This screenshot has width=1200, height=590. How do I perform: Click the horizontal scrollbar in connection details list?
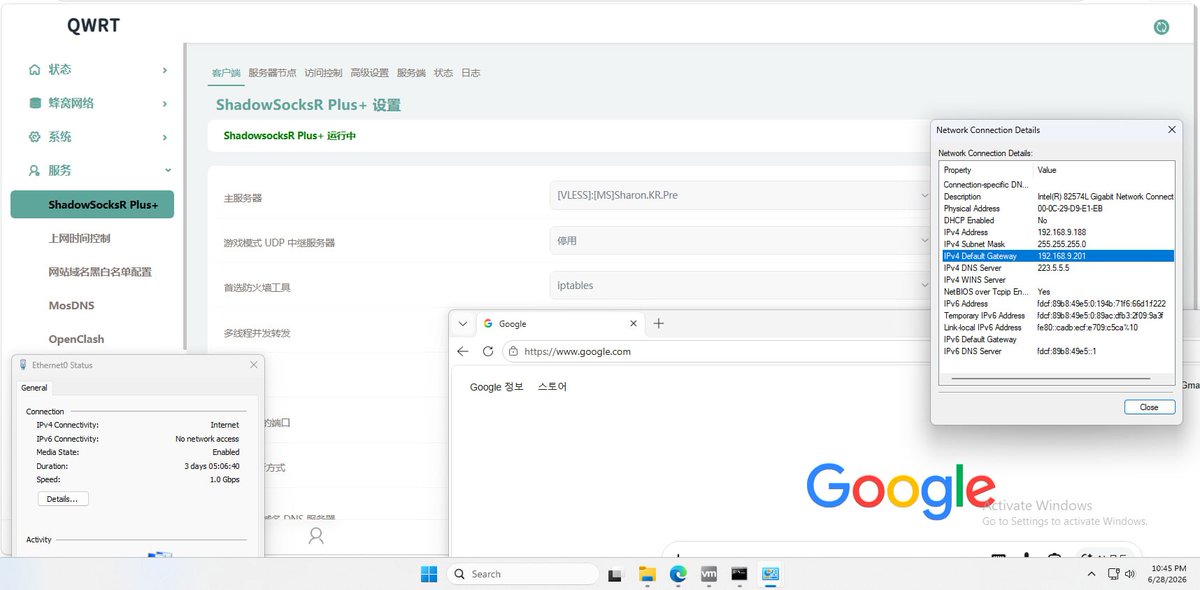click(1053, 378)
